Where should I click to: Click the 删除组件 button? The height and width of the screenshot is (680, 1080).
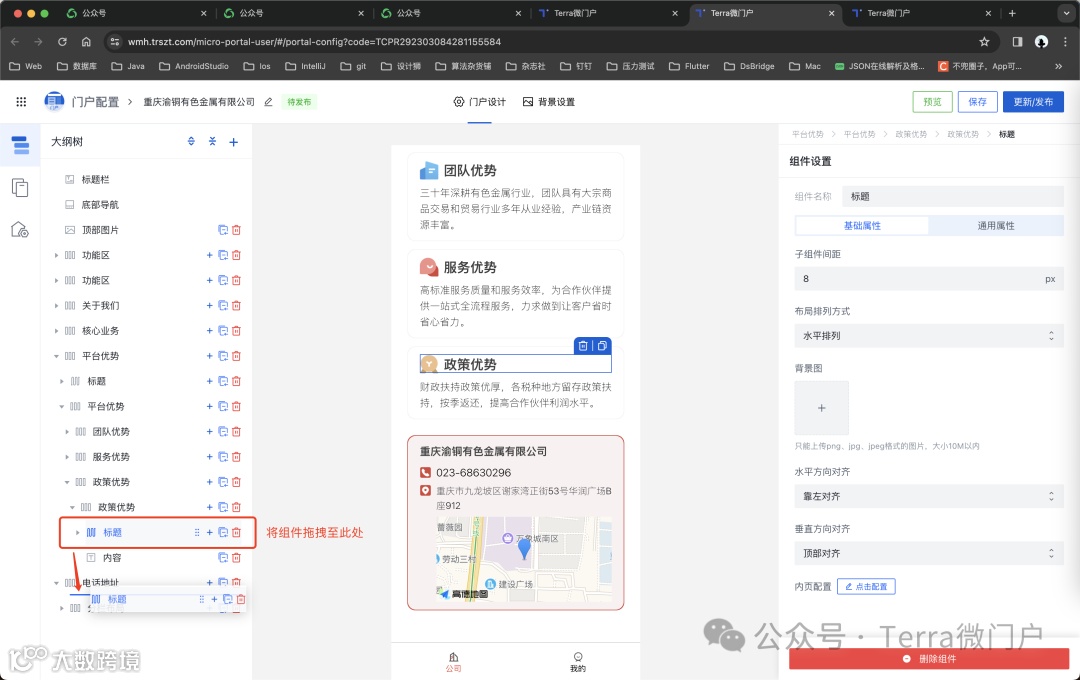928,659
